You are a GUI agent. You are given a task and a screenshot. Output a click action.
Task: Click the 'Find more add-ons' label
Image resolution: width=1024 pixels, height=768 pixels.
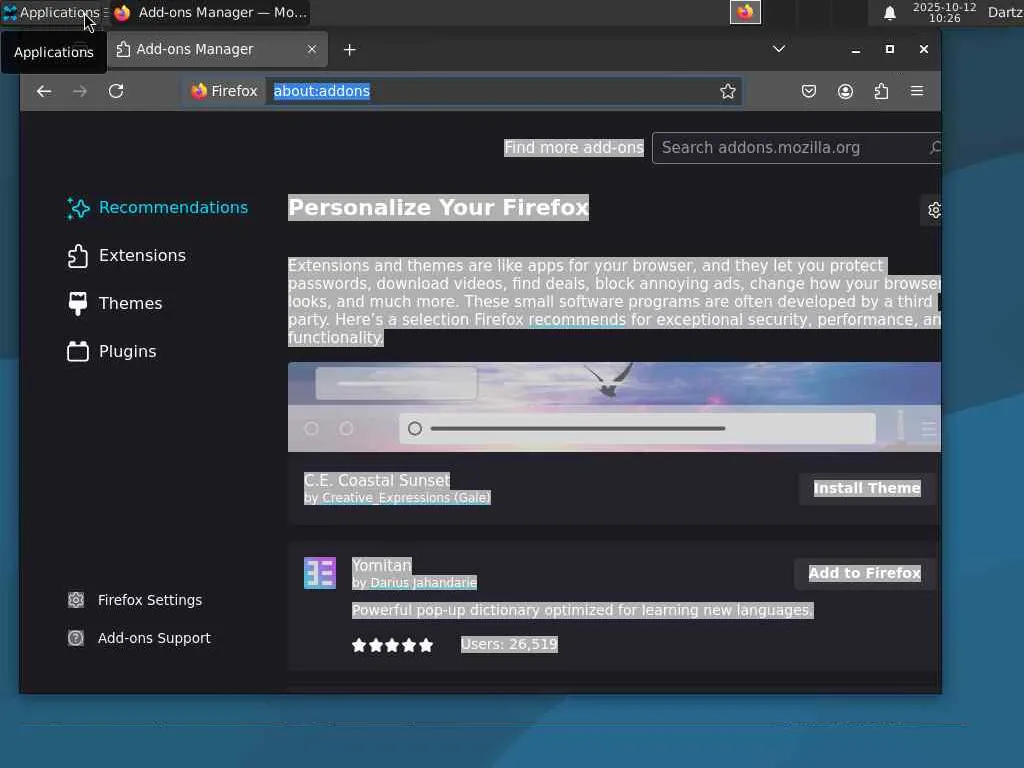click(x=573, y=148)
